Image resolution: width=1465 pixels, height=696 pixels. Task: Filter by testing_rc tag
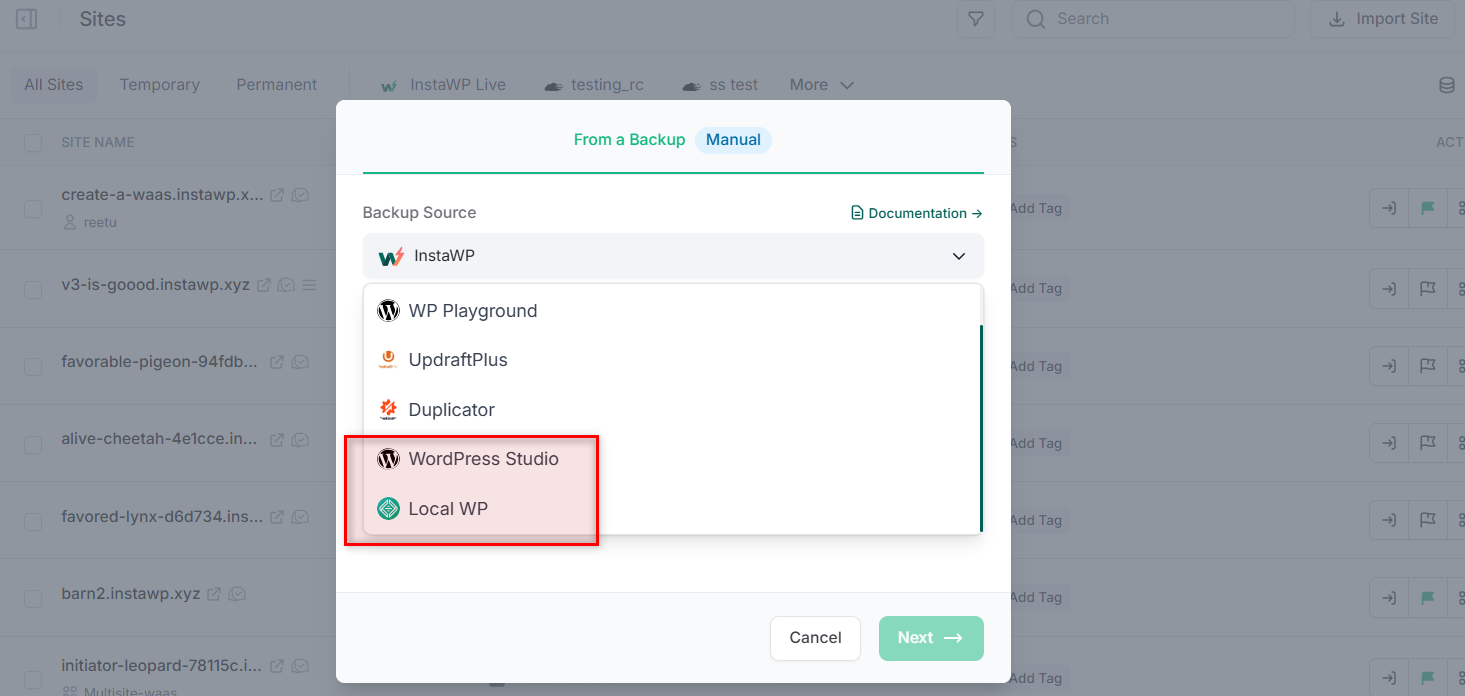pos(594,85)
